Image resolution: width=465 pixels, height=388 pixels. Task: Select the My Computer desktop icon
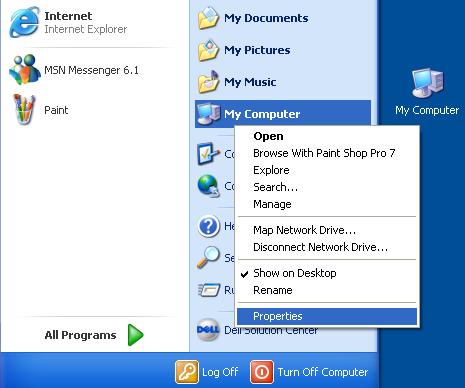pos(427,83)
